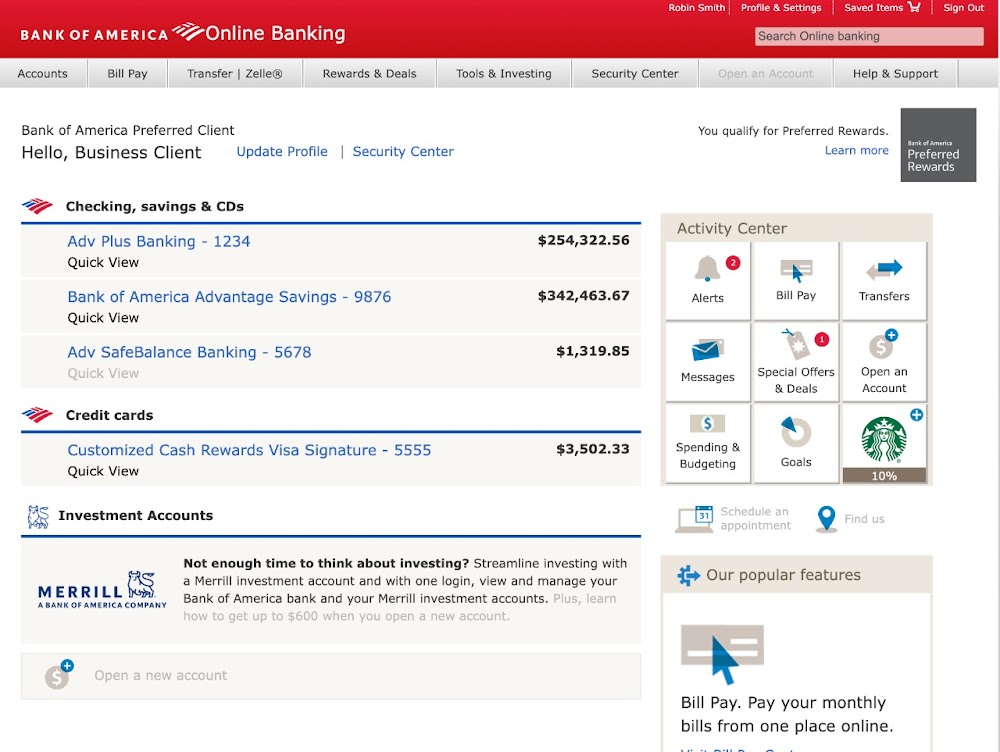Open the Messages envelope icon

coord(707,350)
